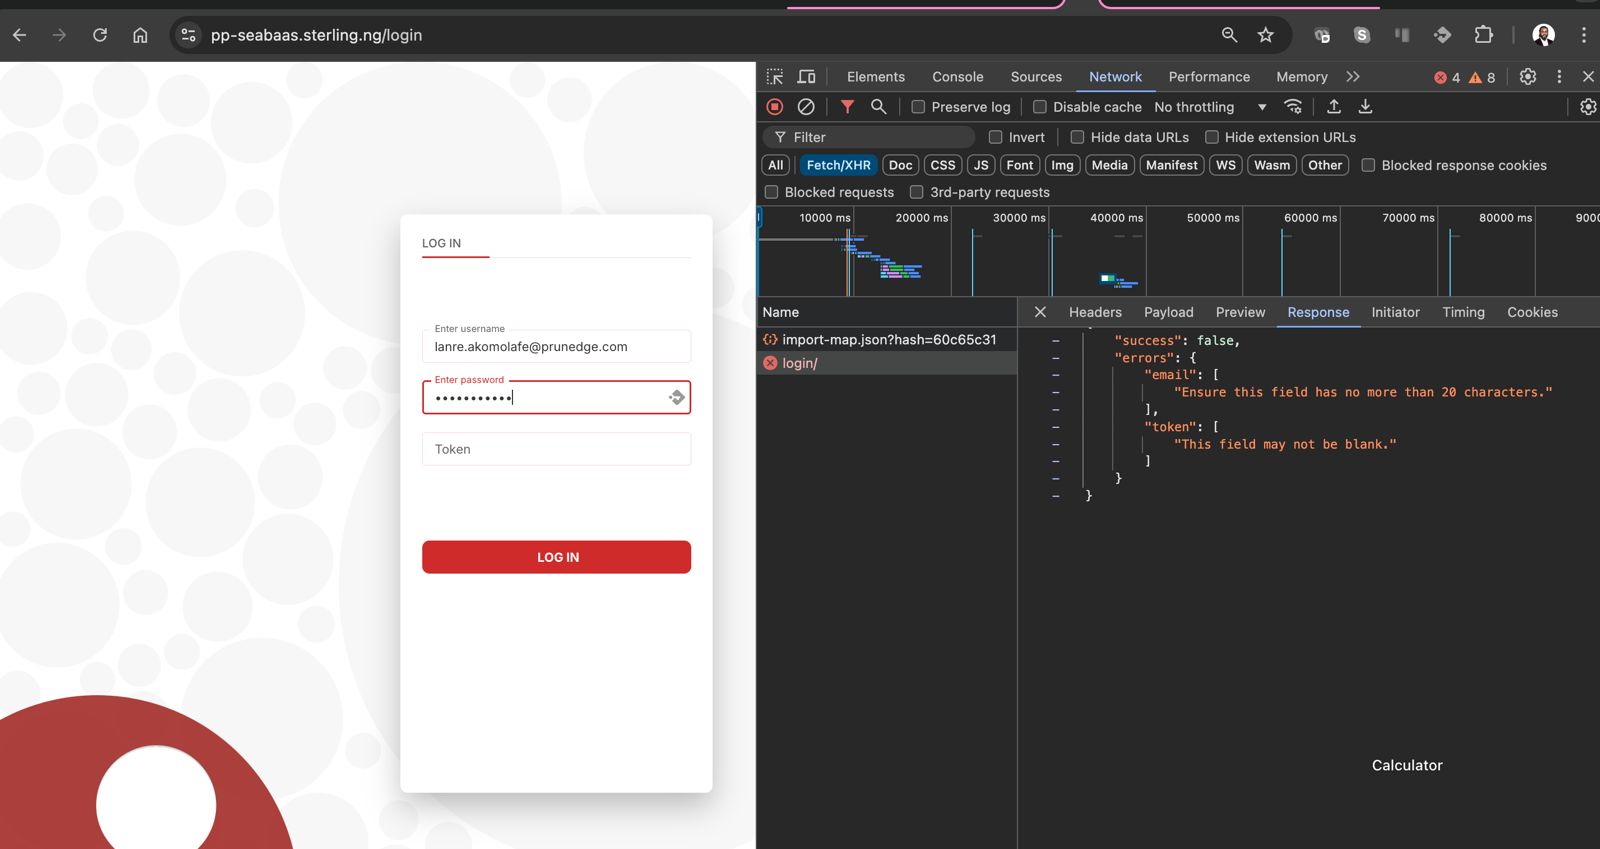
Task: Check Hide data URLs
Action: [x=1077, y=137]
